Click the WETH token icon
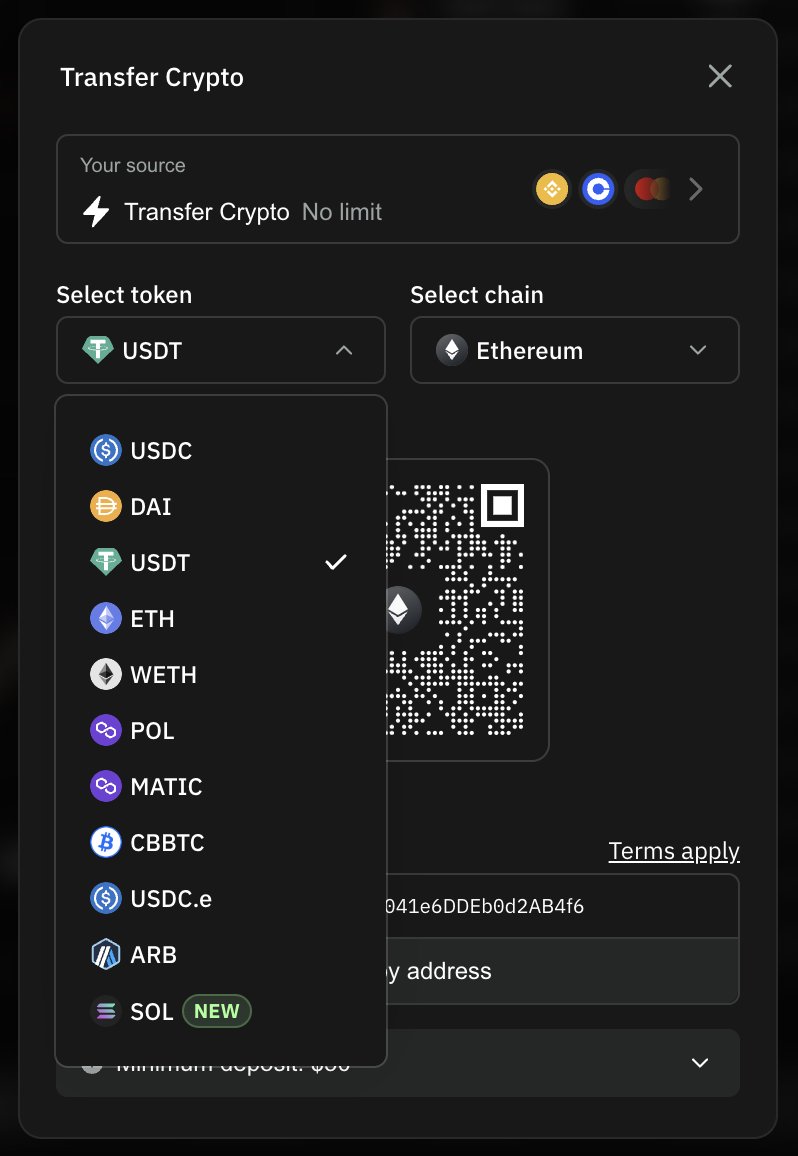 (105, 675)
